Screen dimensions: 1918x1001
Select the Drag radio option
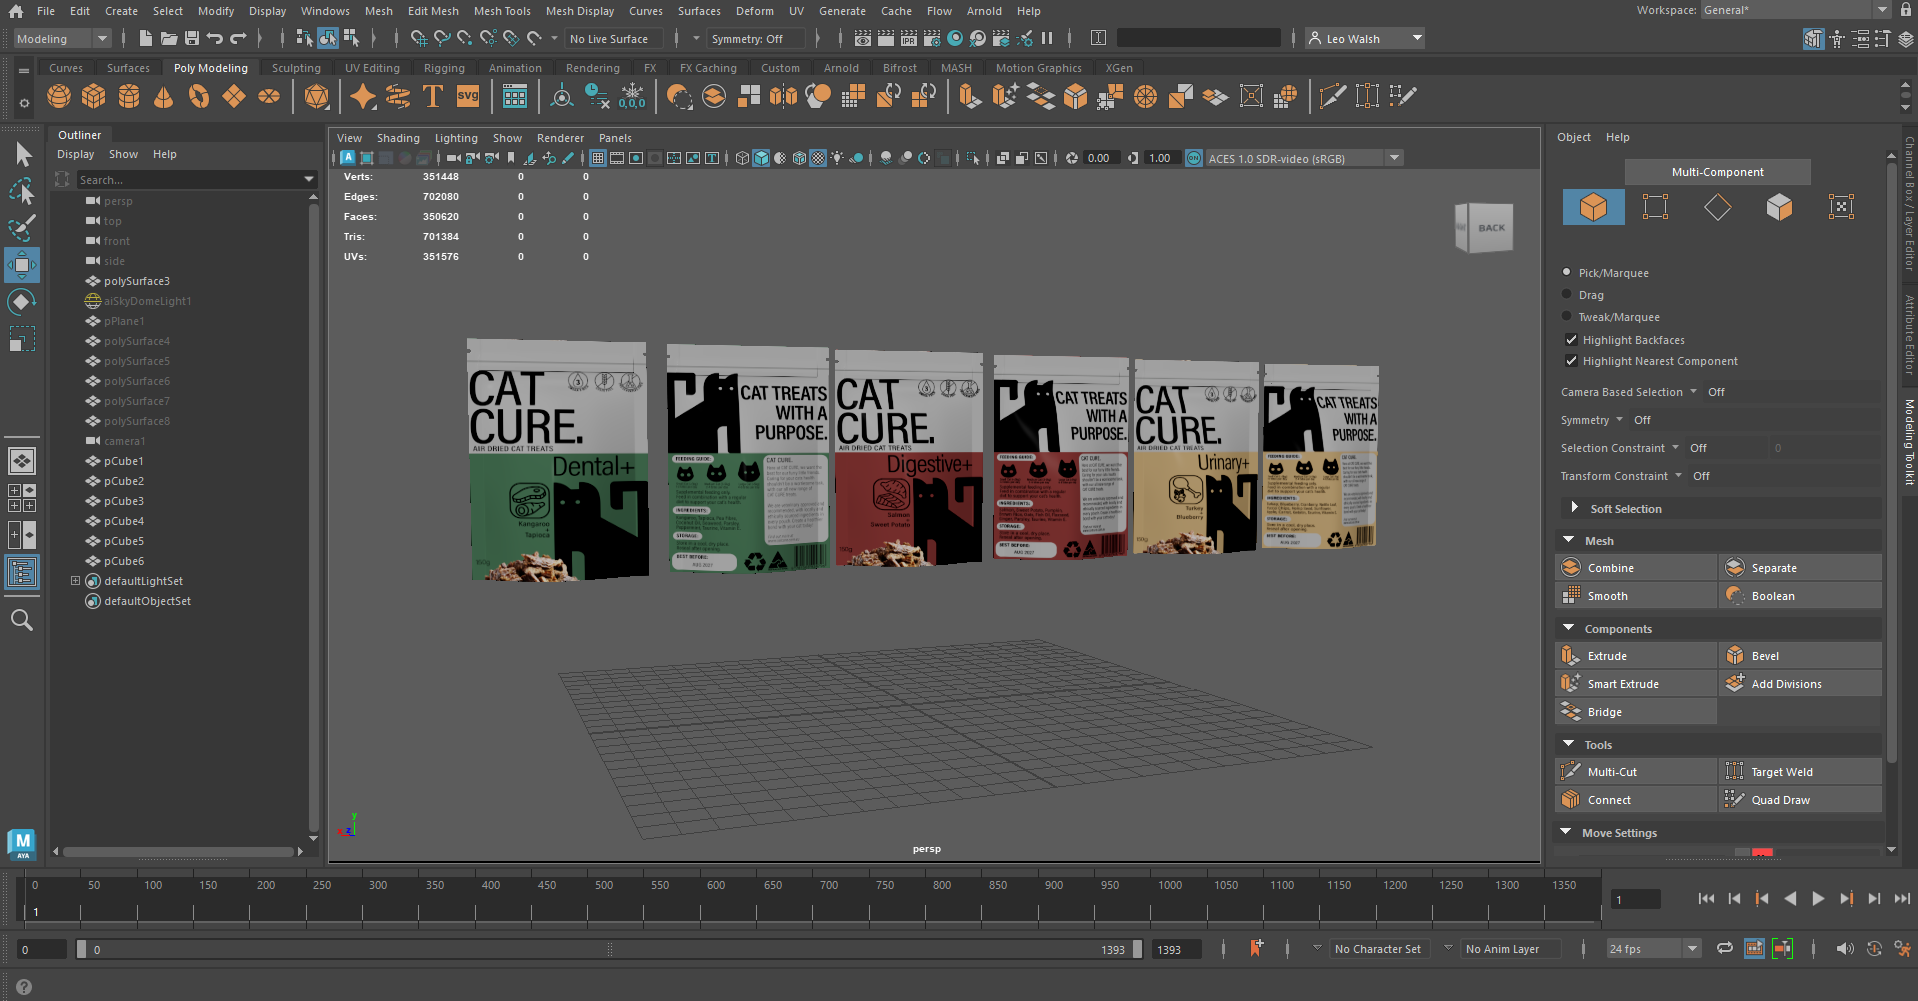click(x=1566, y=295)
